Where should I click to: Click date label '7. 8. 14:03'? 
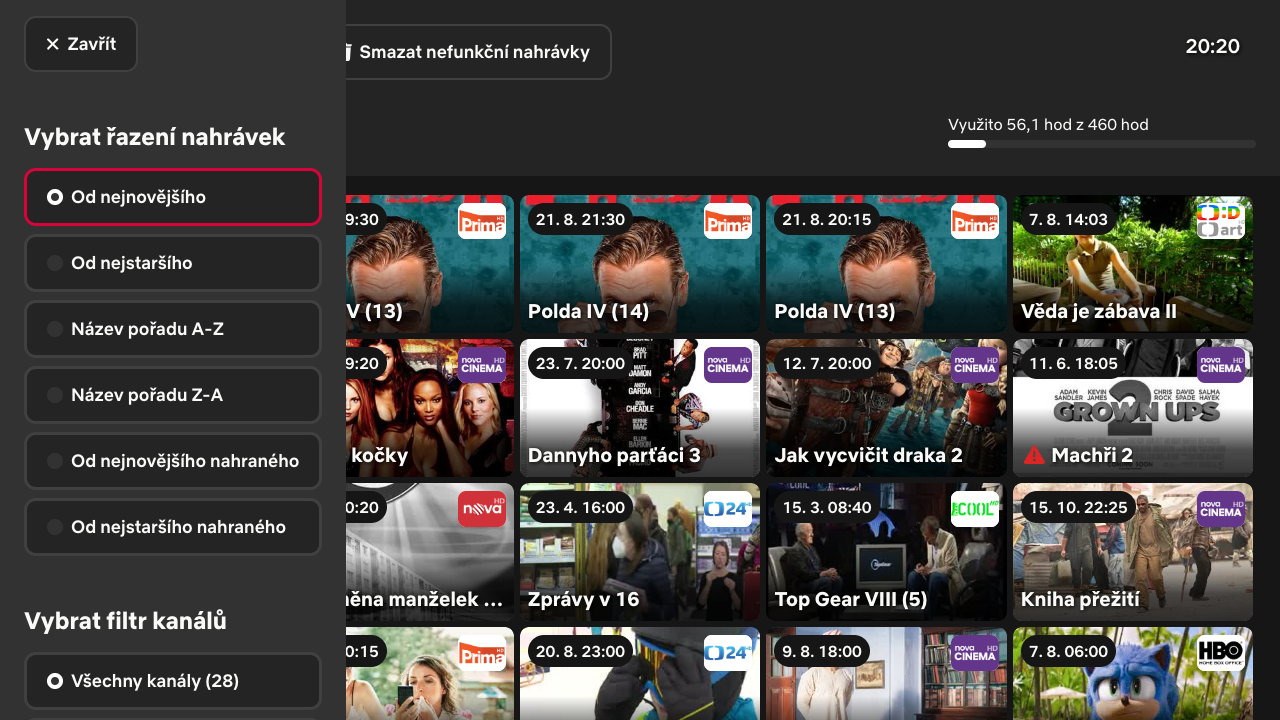point(1069,219)
